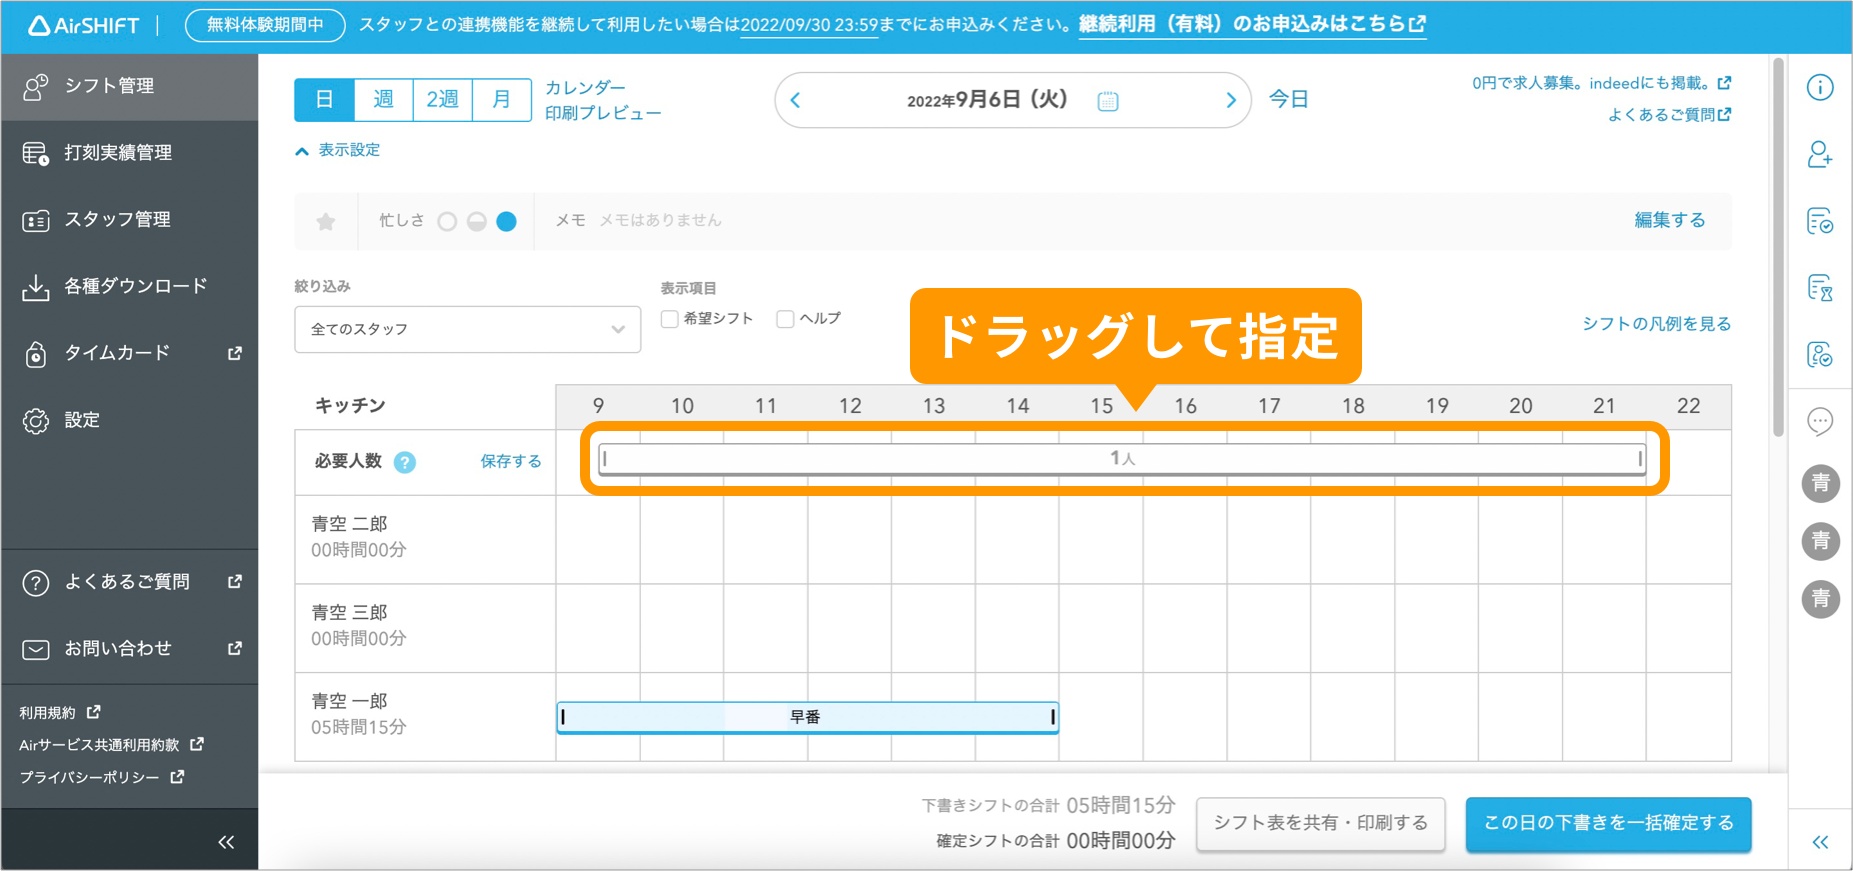
Task: Open Airサービス共通利用約款 link
Action: [x=112, y=745]
